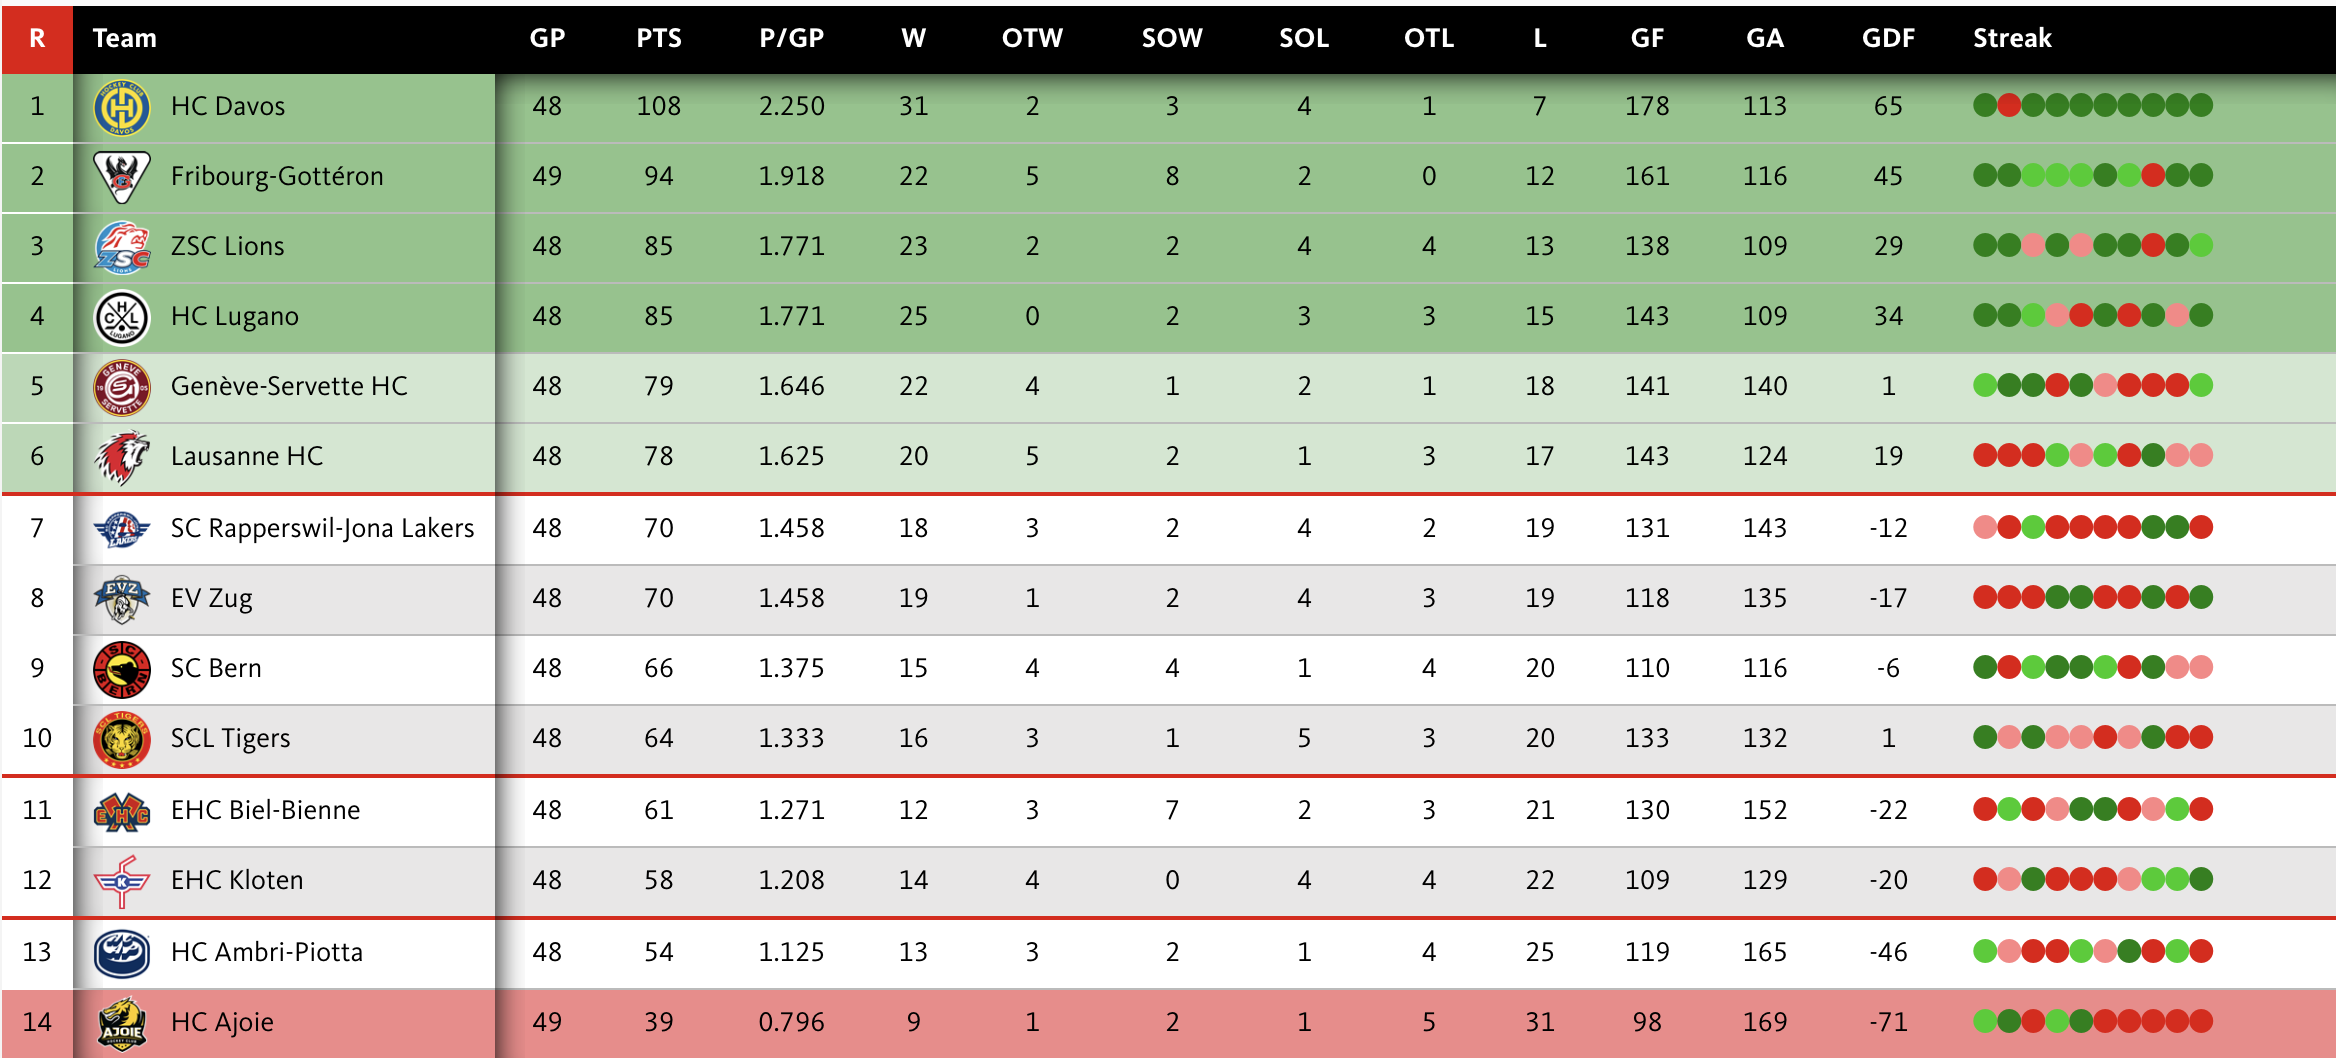Click the red R rank header cell
The image size is (2336, 1058).
[x=37, y=38]
